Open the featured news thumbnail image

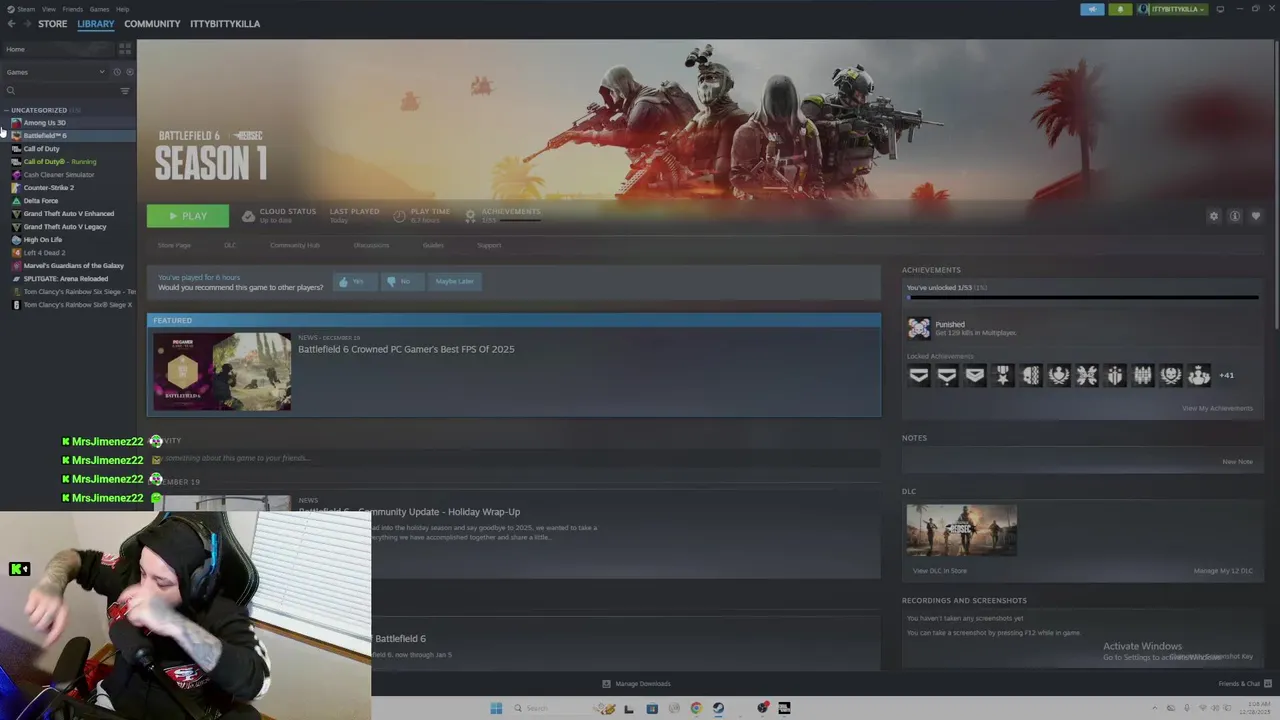[222, 372]
